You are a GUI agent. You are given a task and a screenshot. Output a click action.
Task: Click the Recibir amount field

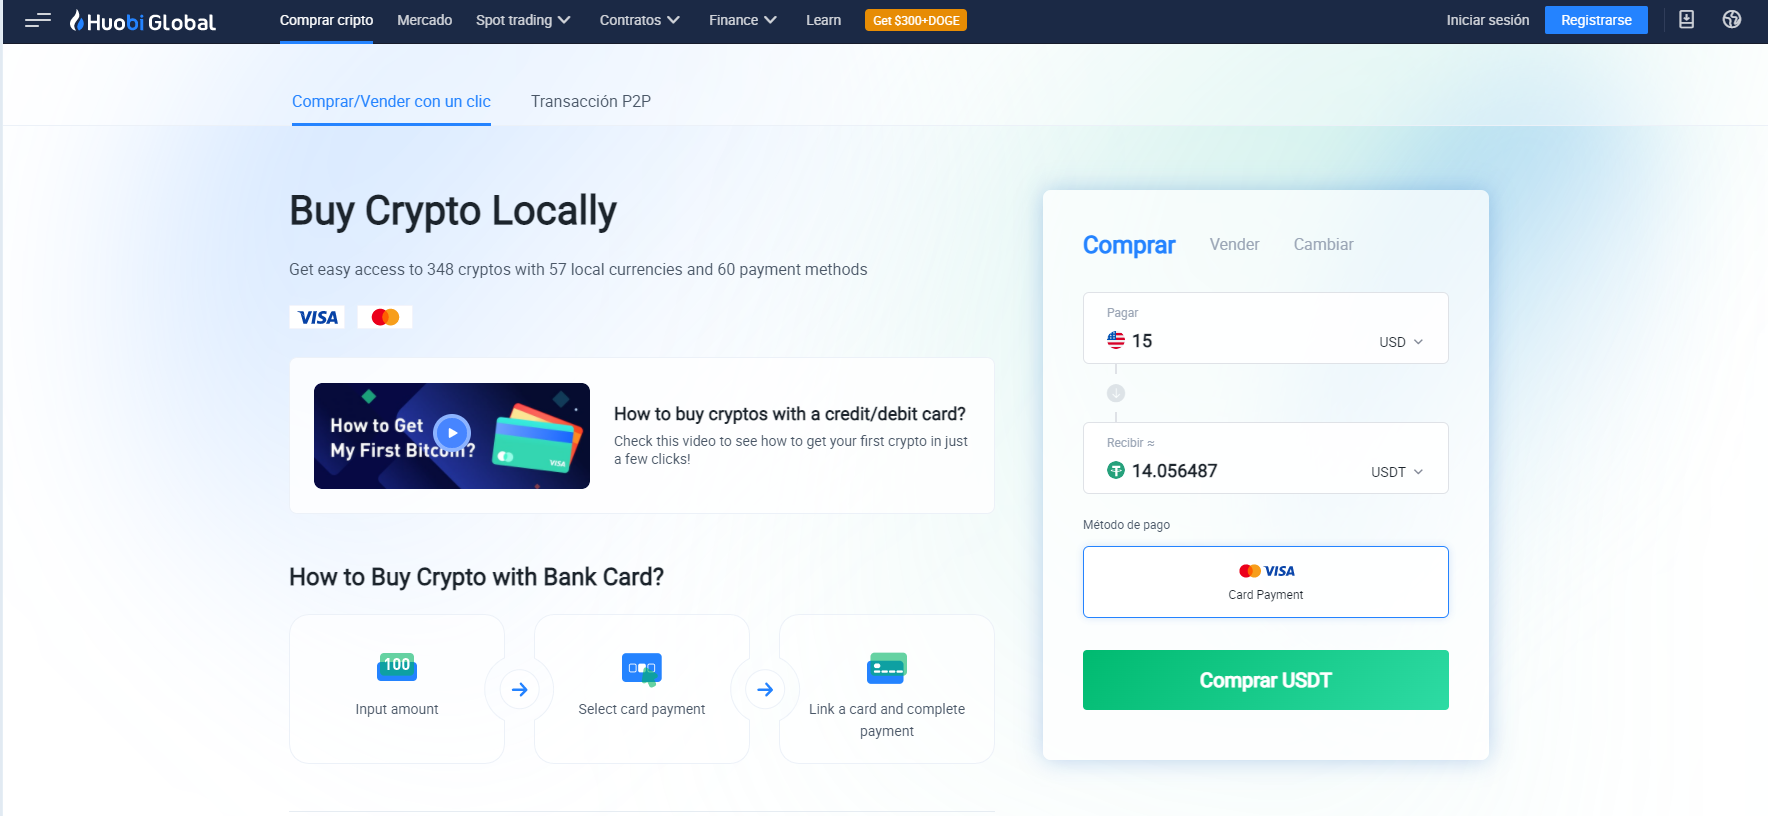pos(1265,458)
